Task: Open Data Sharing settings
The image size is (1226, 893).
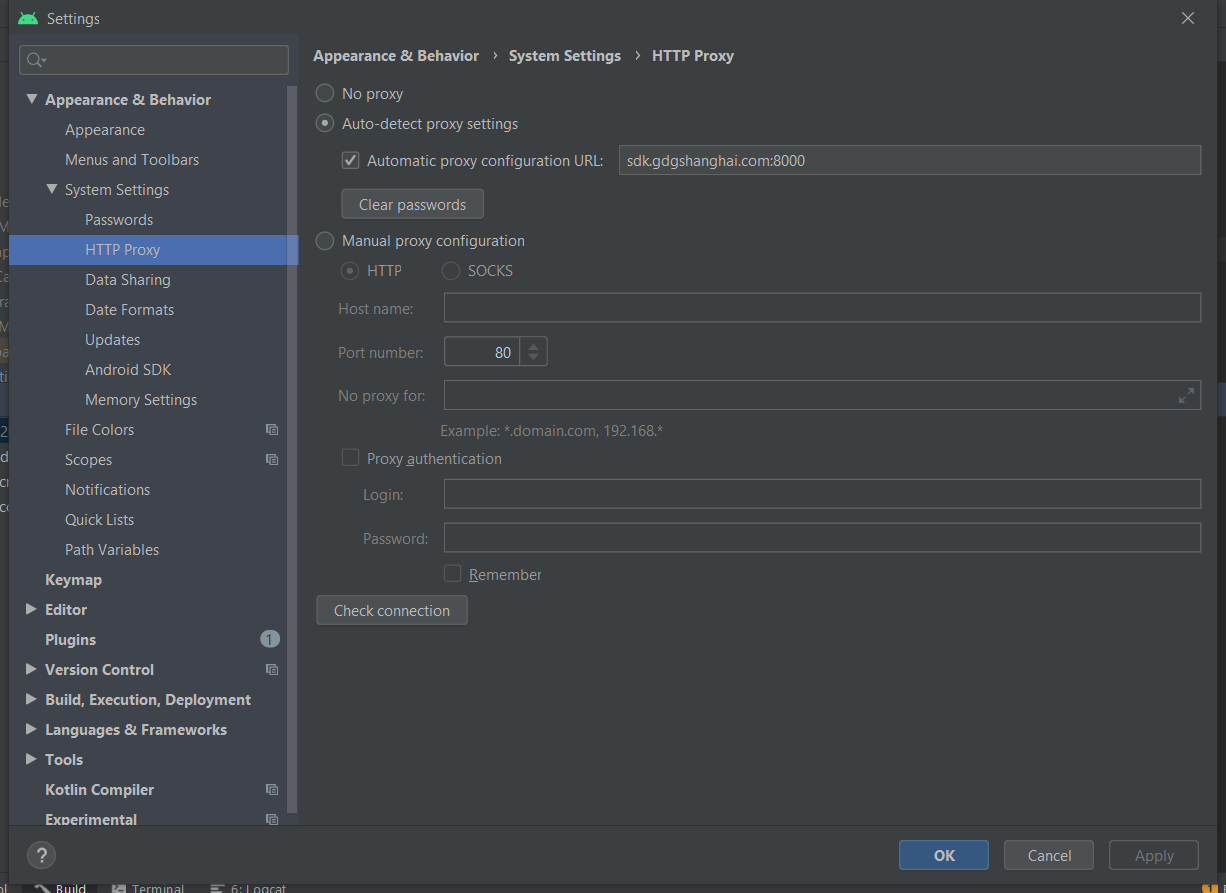Action: point(128,280)
